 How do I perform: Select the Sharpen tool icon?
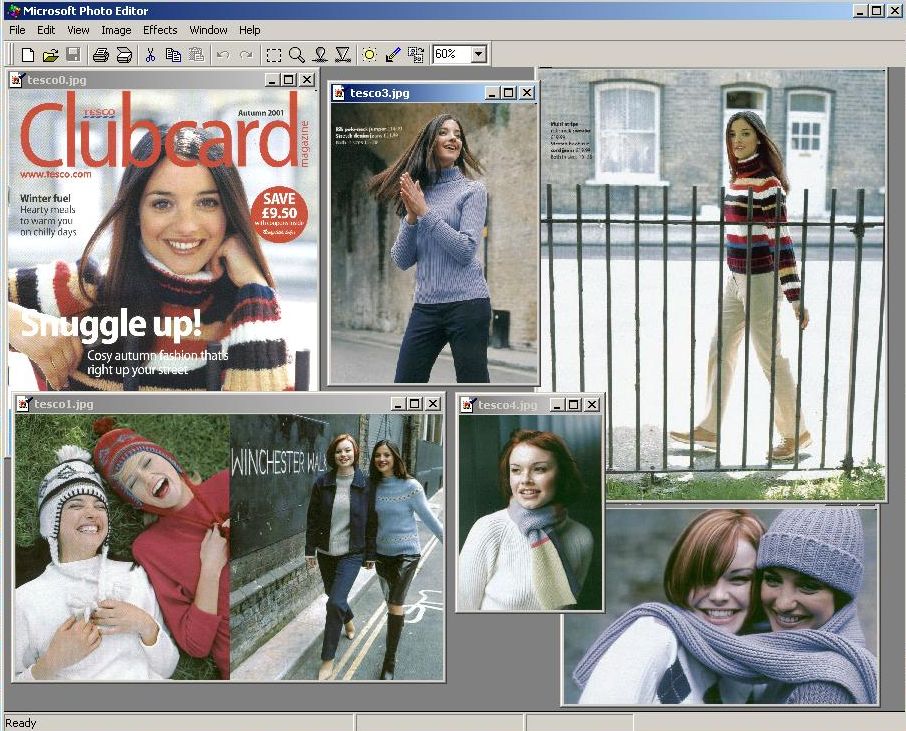point(343,55)
